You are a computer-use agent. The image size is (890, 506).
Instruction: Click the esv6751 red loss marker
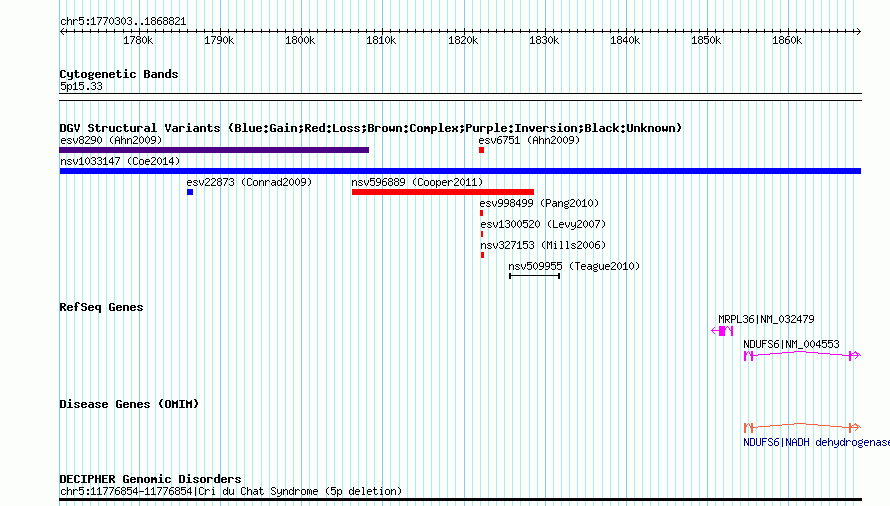click(x=481, y=150)
